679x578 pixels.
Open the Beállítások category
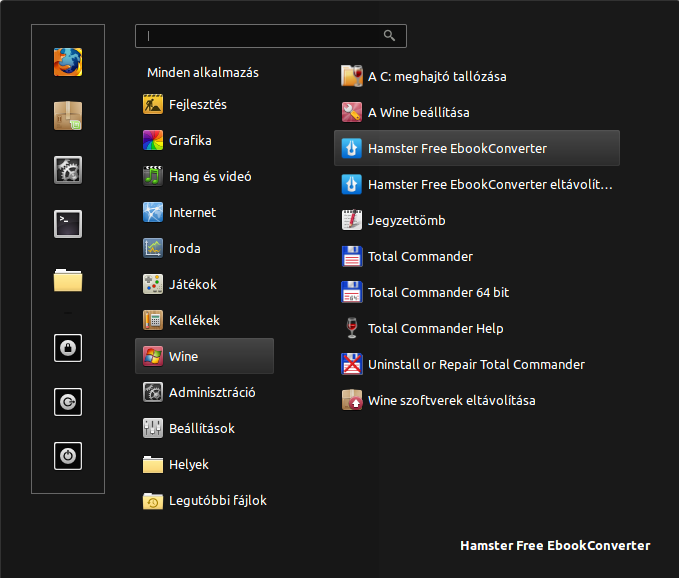pos(204,428)
